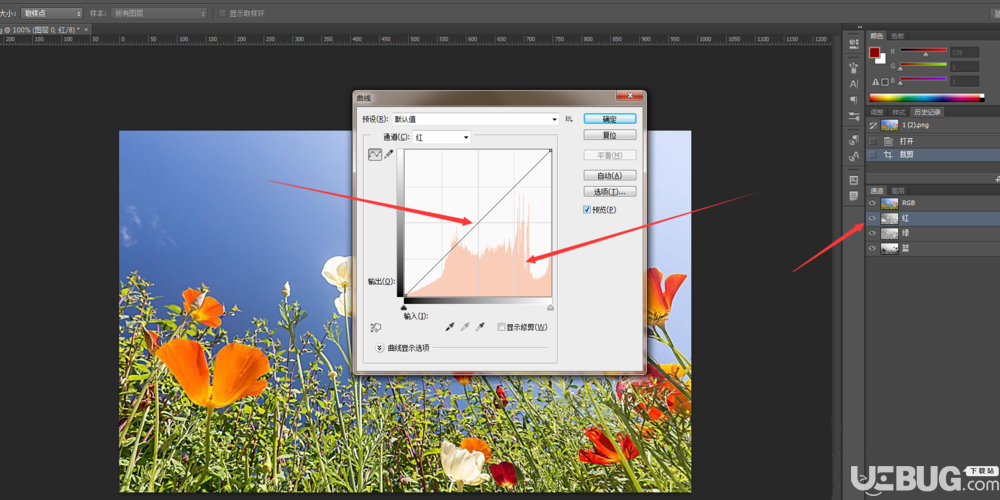Open the Paragraph styles panel icon

tap(854, 140)
